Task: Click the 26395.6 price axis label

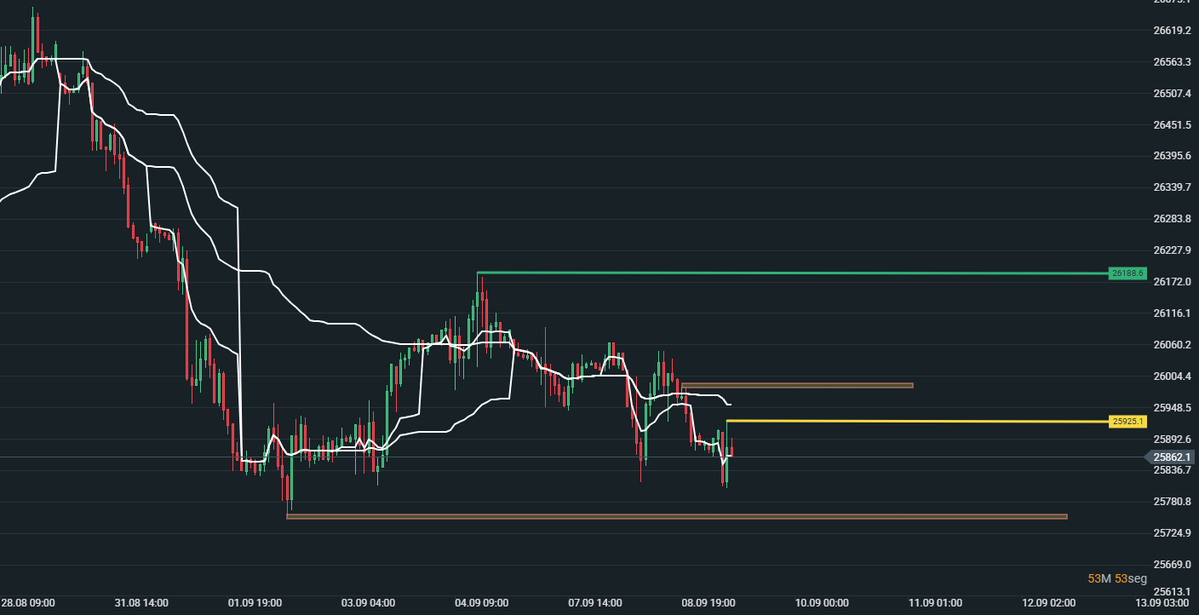Action: tap(1171, 156)
